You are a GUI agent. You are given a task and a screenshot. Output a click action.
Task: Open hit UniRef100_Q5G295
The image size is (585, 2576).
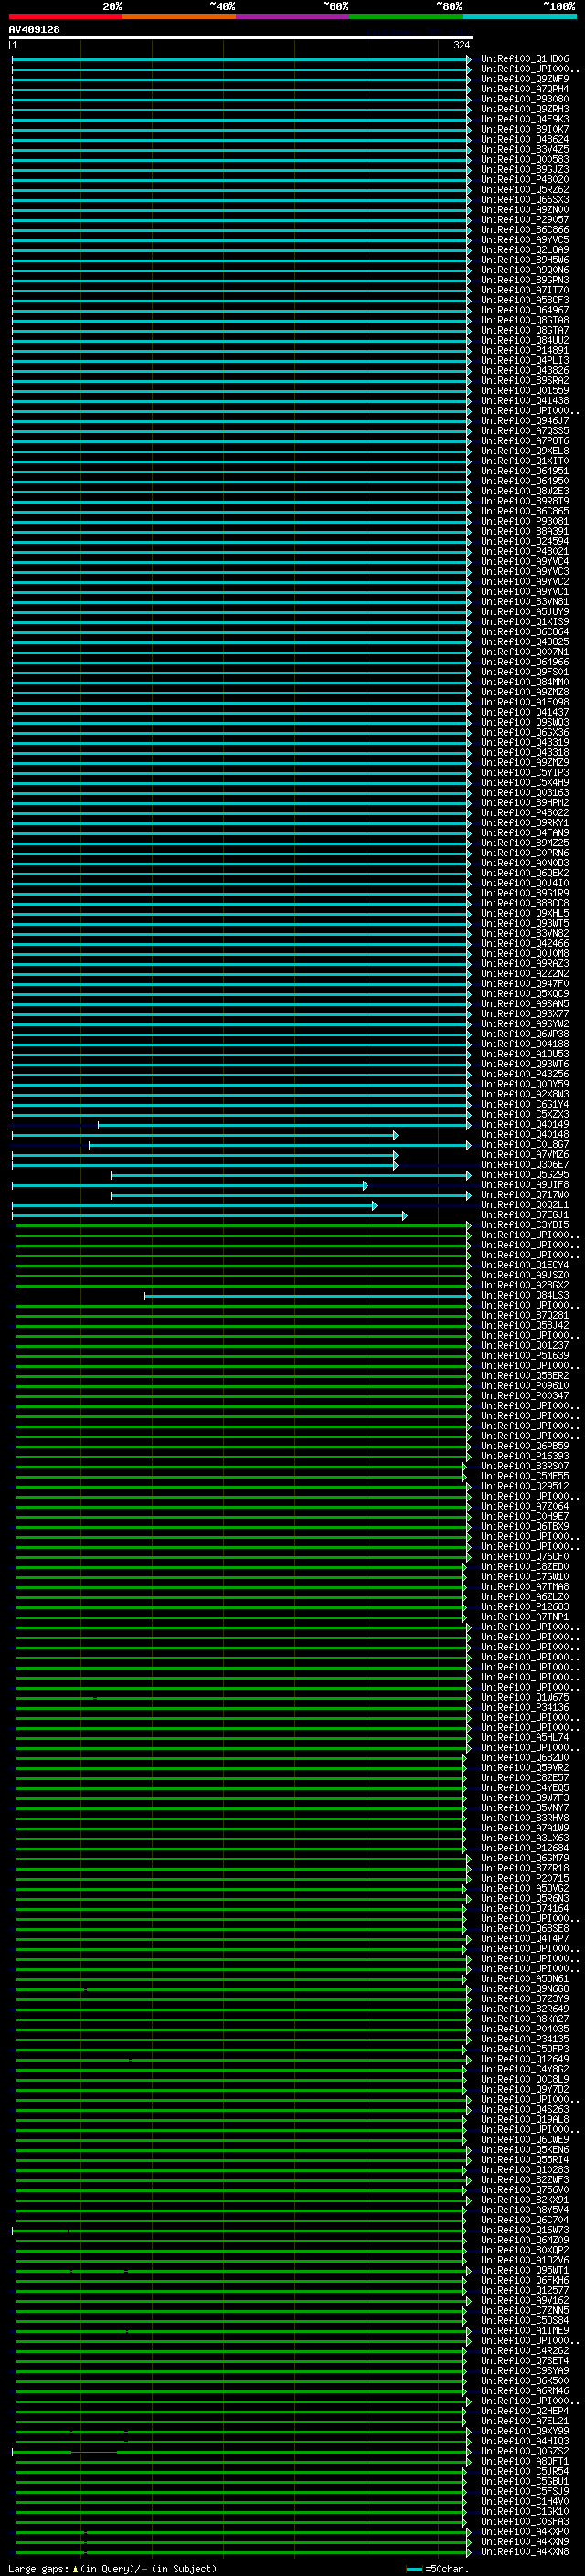click(x=525, y=1175)
